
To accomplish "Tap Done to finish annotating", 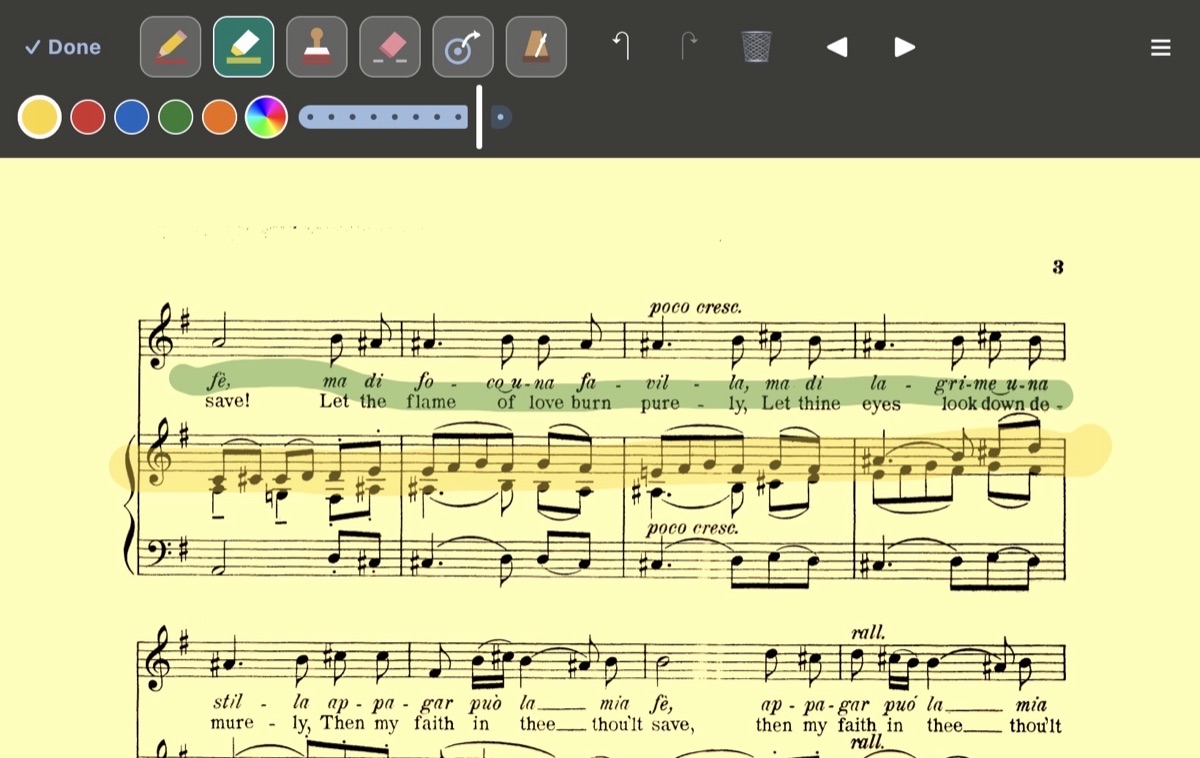I will (x=62, y=47).
